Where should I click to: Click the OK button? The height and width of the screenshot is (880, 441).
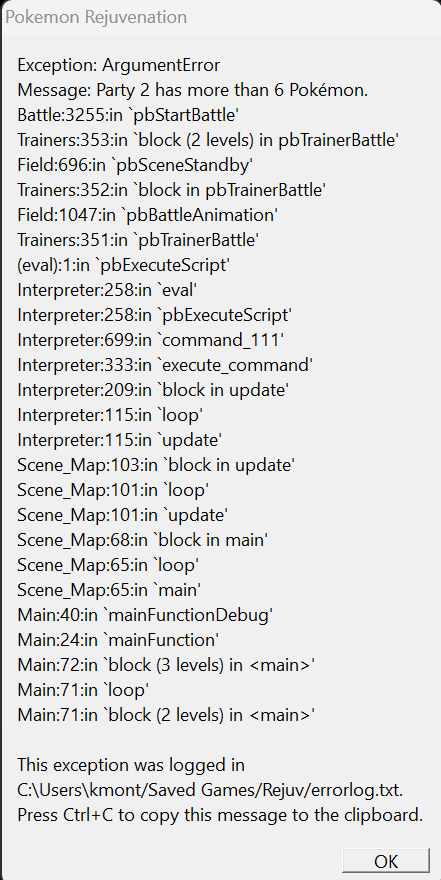tap(385, 860)
